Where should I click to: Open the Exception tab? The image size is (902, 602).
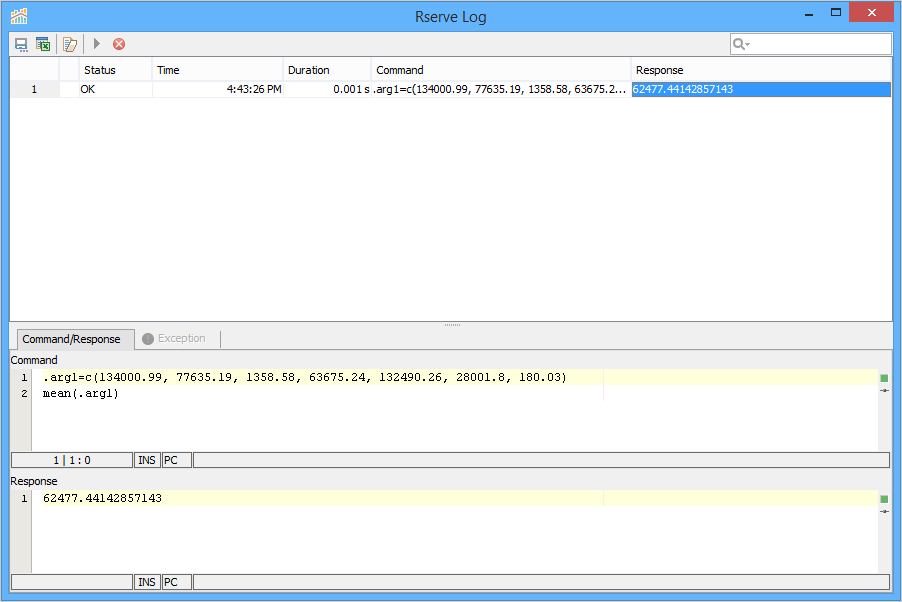point(174,338)
